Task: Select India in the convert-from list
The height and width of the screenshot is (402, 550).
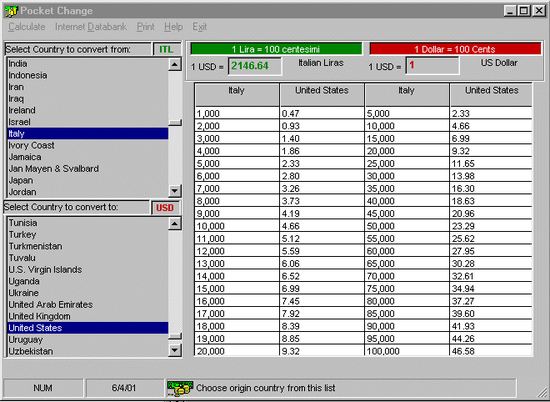Action: point(88,64)
